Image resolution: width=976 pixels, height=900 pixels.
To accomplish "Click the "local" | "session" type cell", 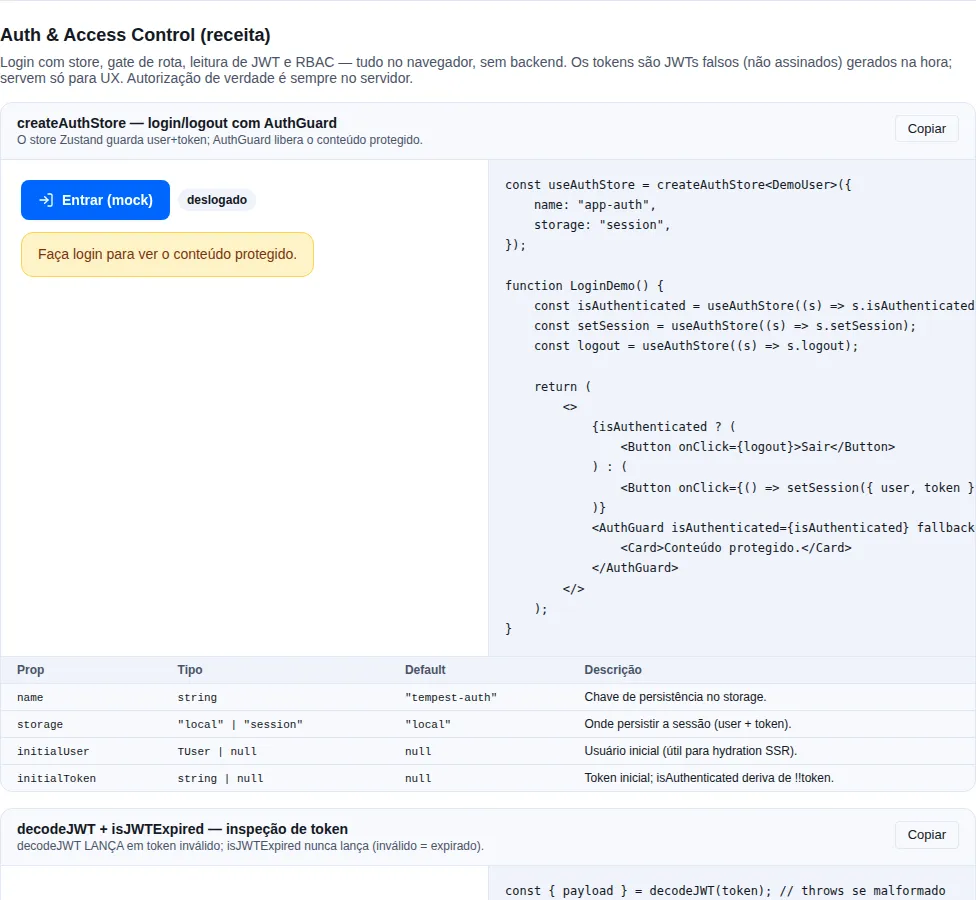I will pyautogui.click(x=240, y=724).
